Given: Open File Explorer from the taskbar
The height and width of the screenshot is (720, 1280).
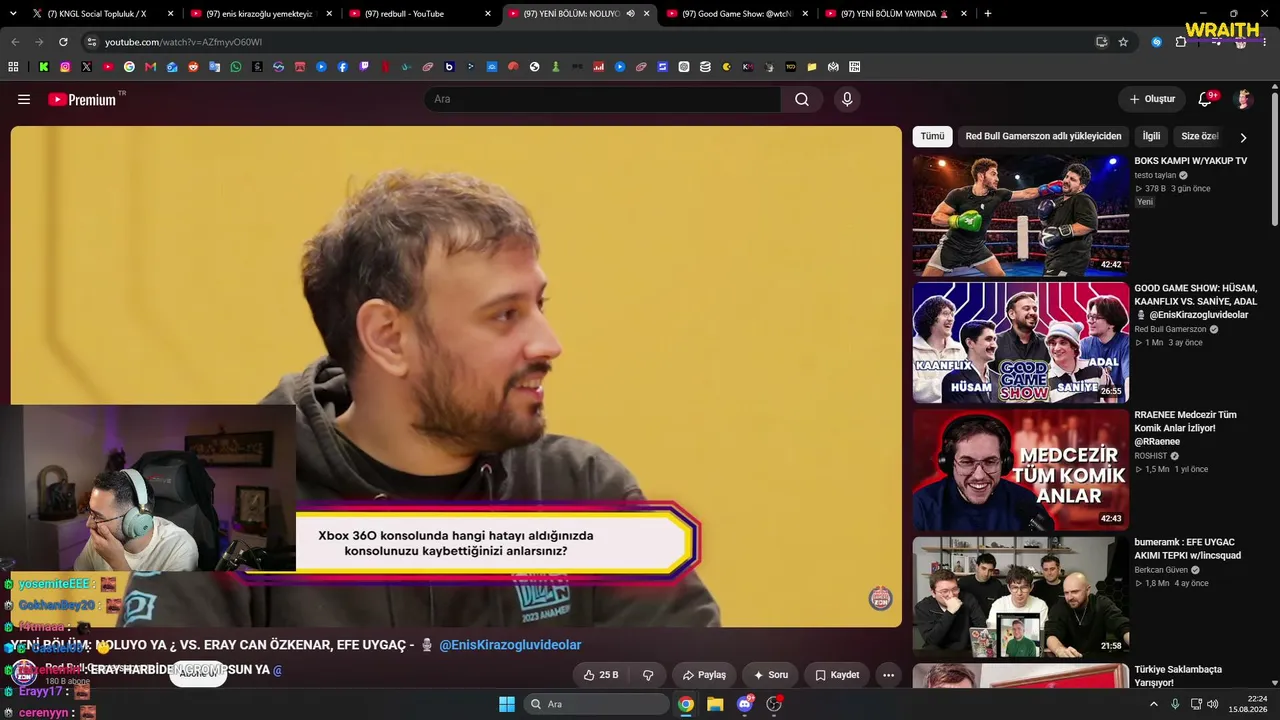Looking at the screenshot, I should click(x=715, y=704).
